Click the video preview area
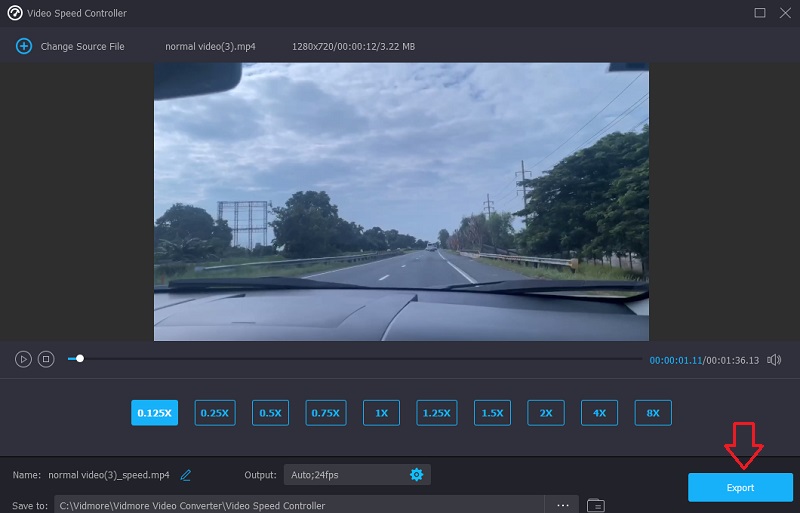This screenshot has height=513, width=800. point(401,201)
